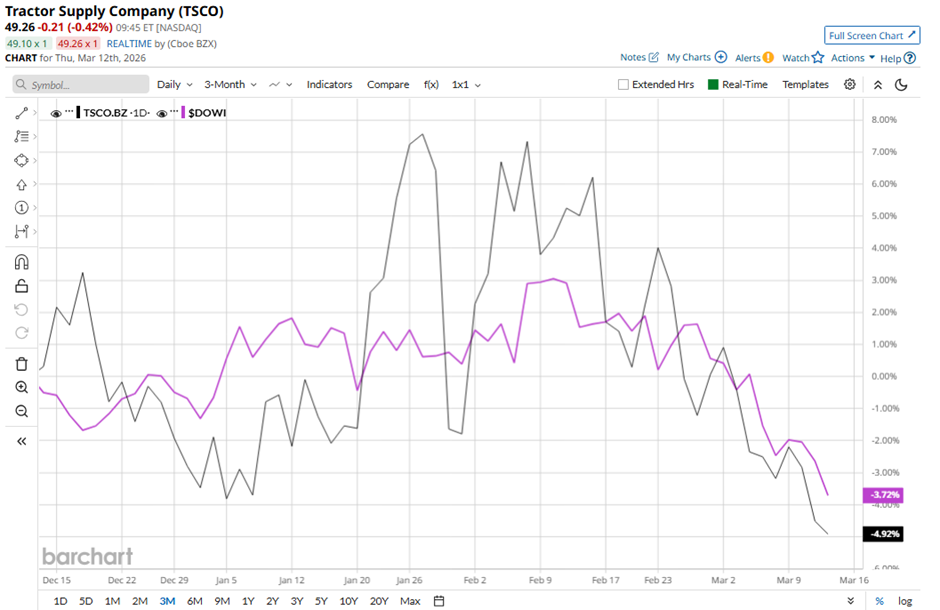
Task: Select the 3M range tab
Action: click(x=167, y=601)
